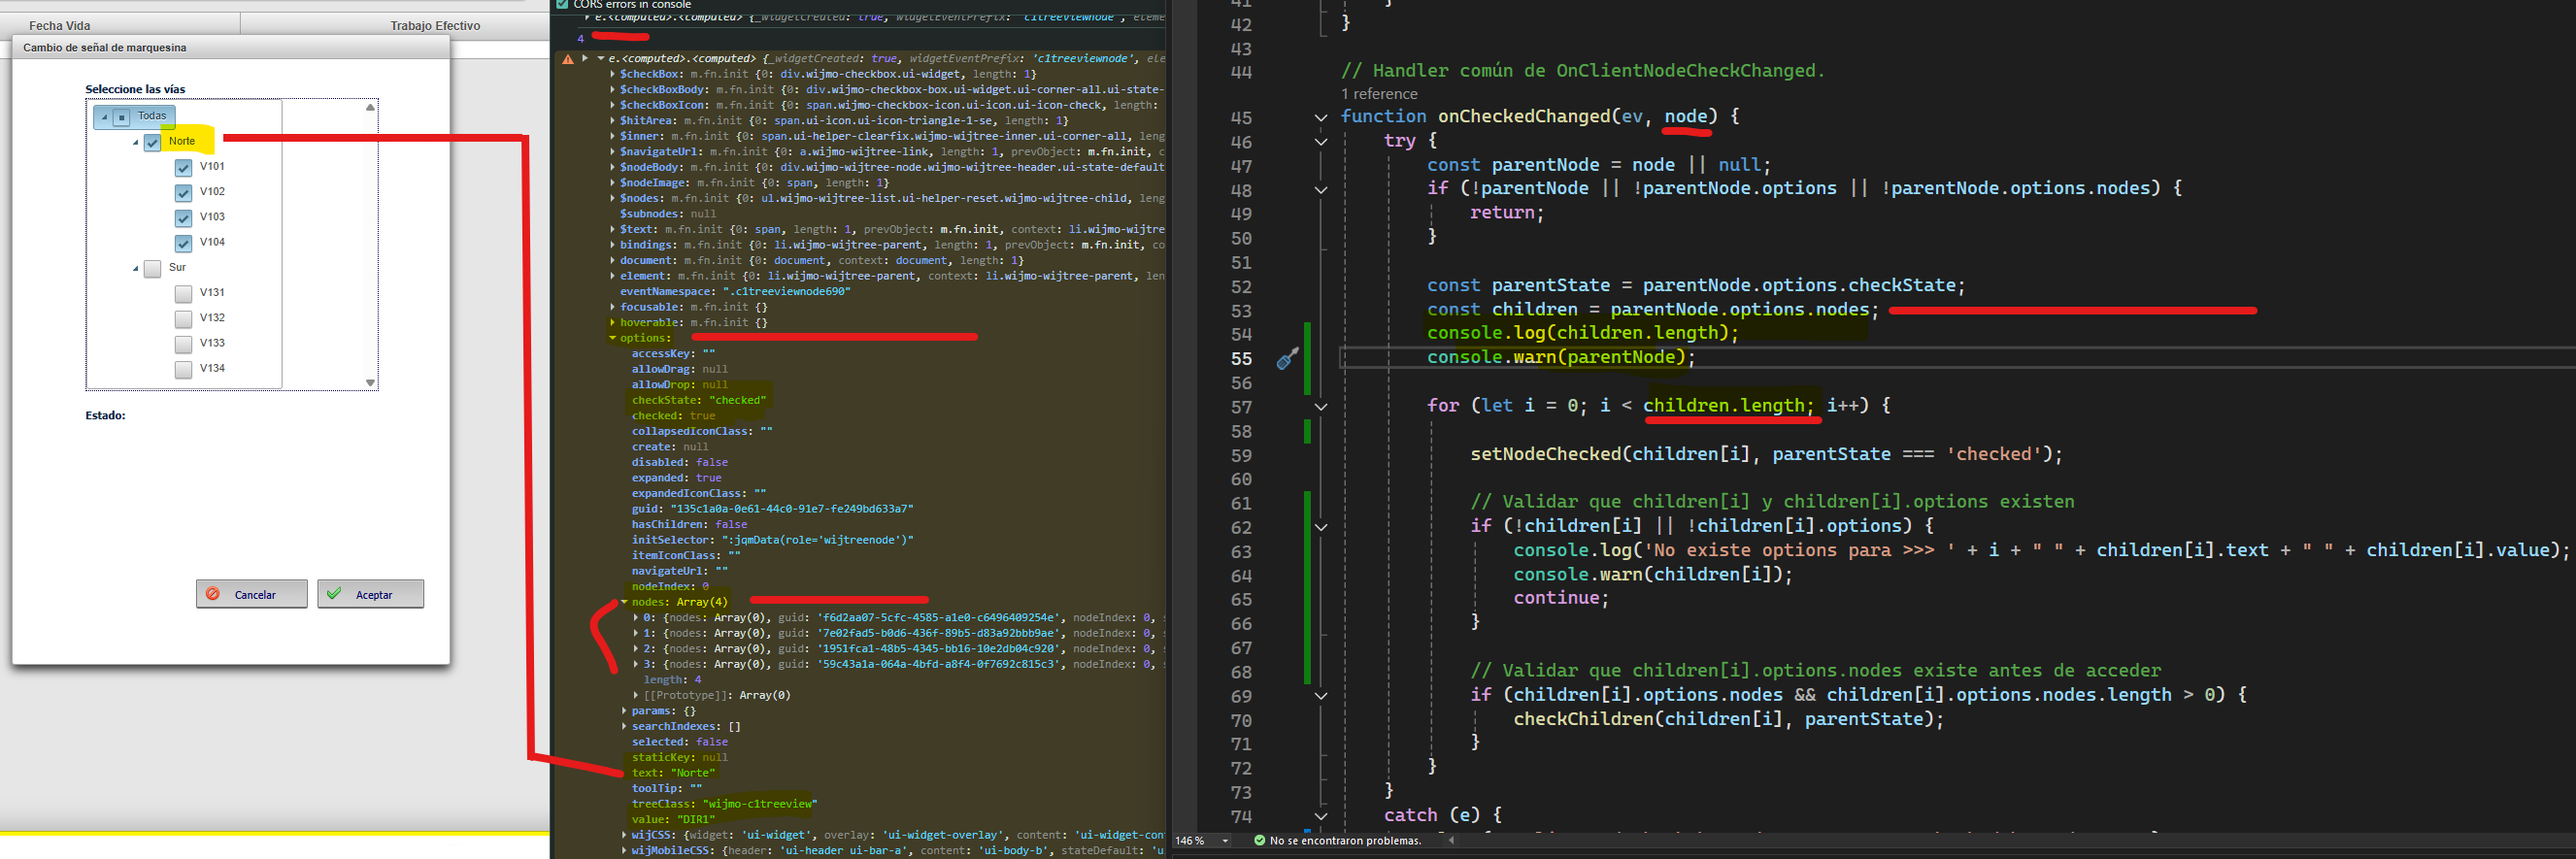
Task: Click the tree list scroll-up arrow
Action: coord(370,107)
